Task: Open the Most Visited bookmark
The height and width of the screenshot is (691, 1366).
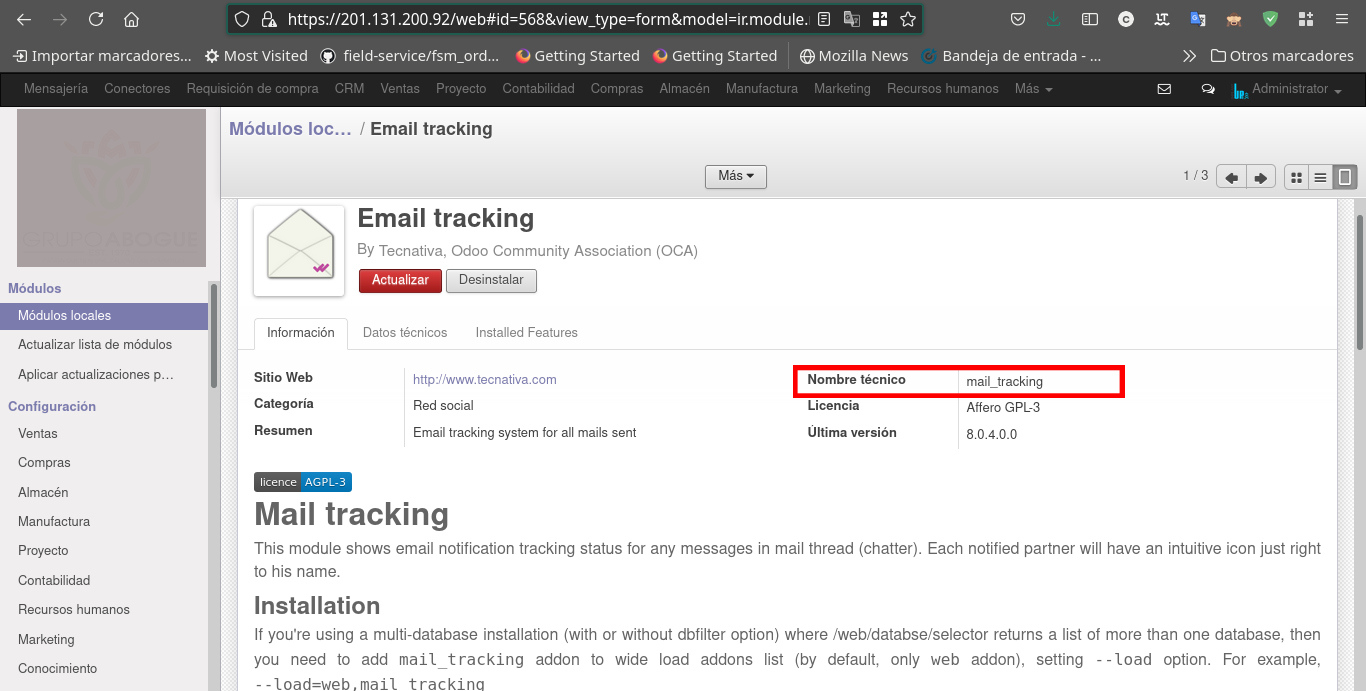Action: (x=256, y=56)
